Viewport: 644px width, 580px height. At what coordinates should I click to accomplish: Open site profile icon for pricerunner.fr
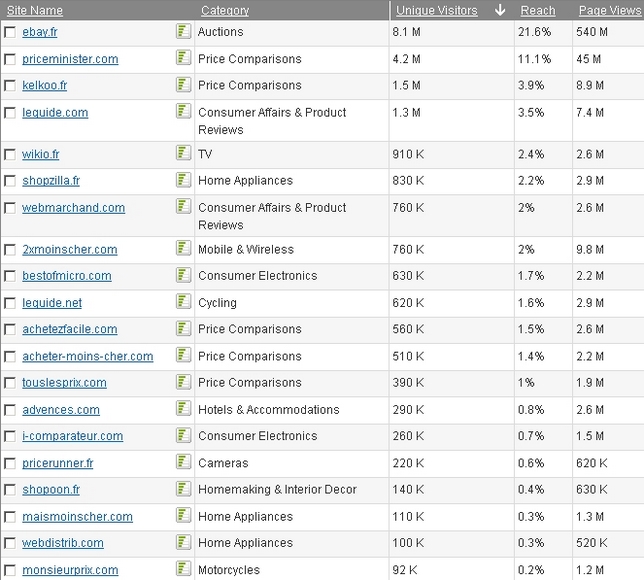[183, 462]
